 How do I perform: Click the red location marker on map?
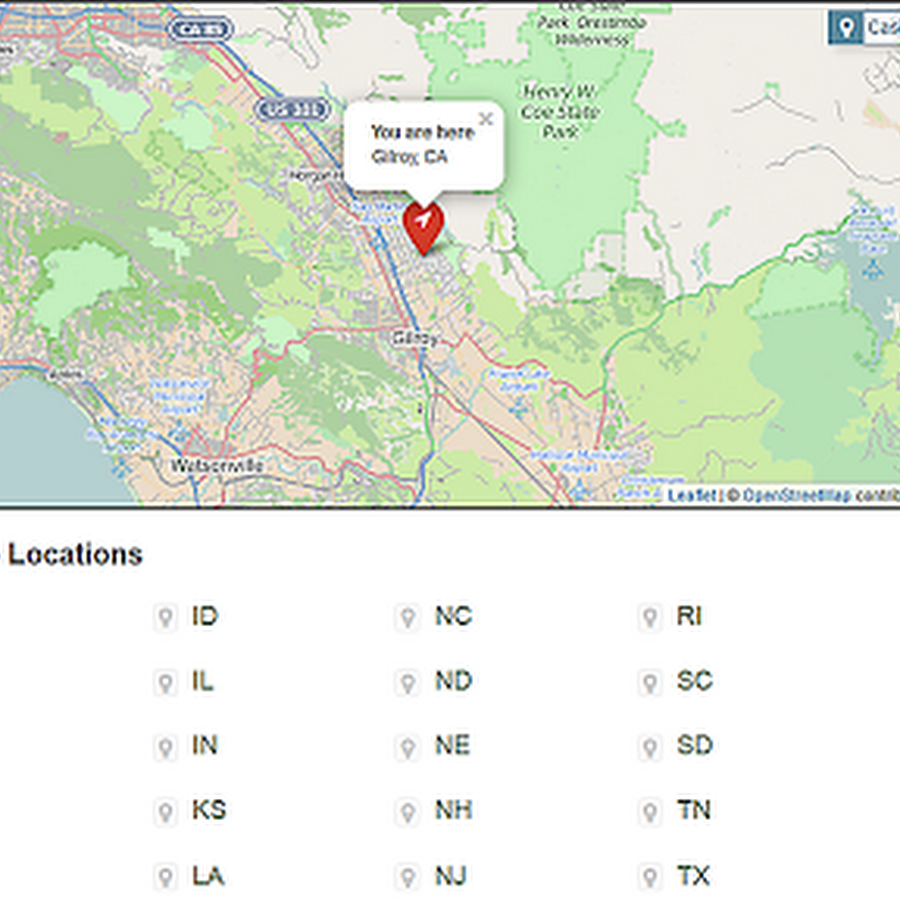point(423,226)
